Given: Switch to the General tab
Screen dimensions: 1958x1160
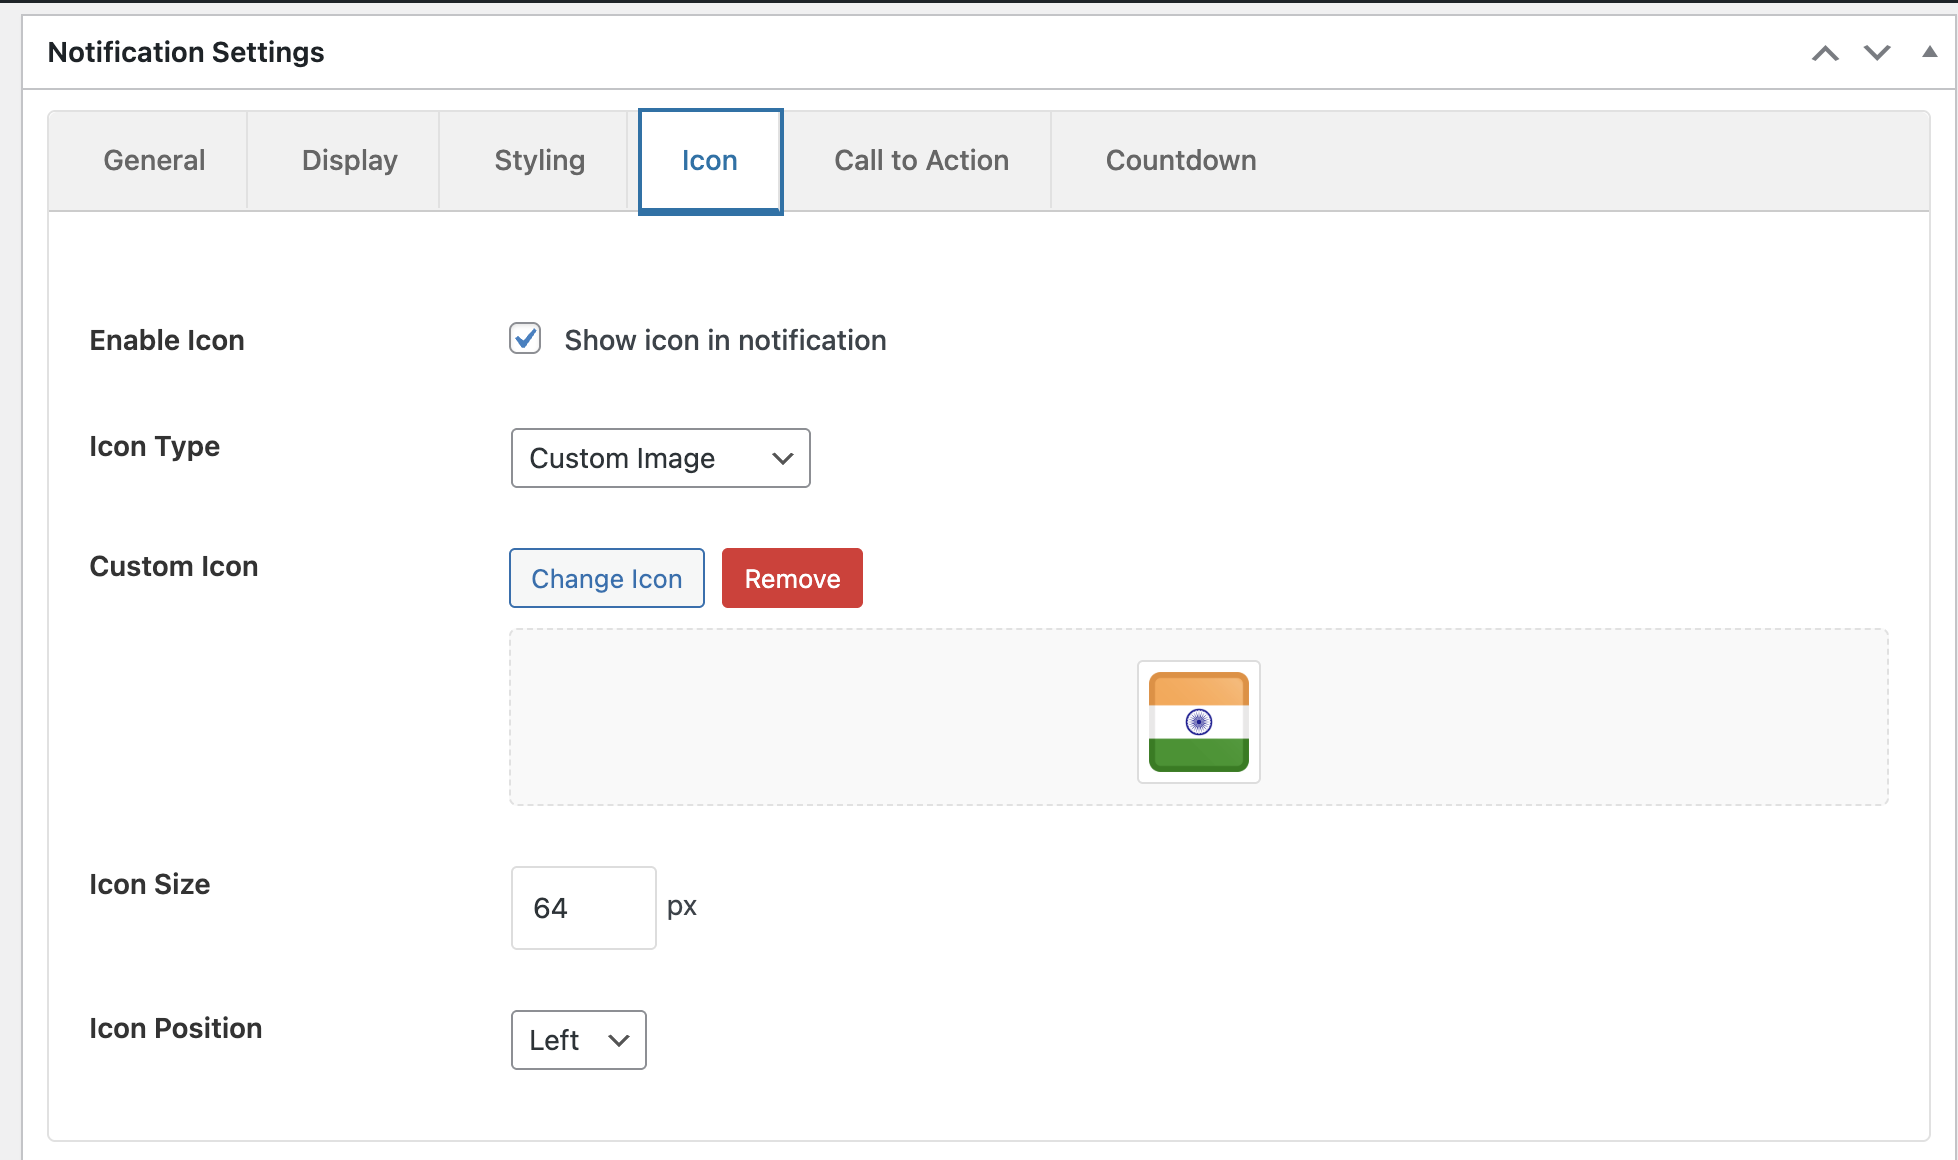Looking at the screenshot, I should (154, 160).
